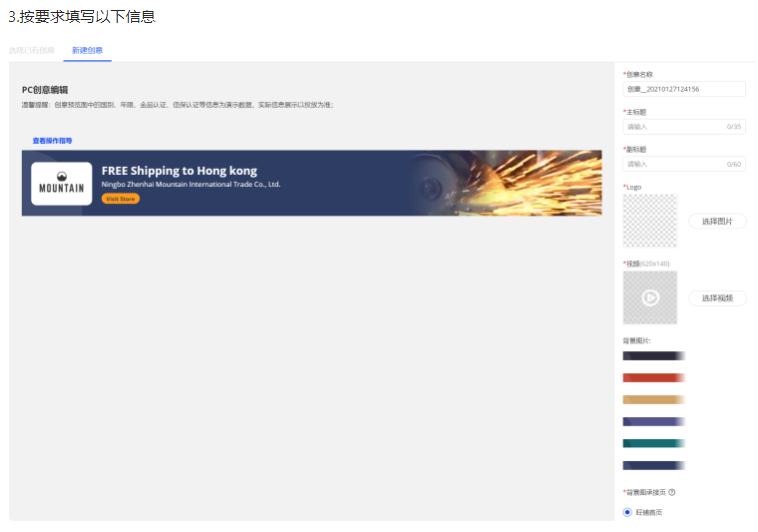Select the 旺铺首页 radio button

[628, 512]
